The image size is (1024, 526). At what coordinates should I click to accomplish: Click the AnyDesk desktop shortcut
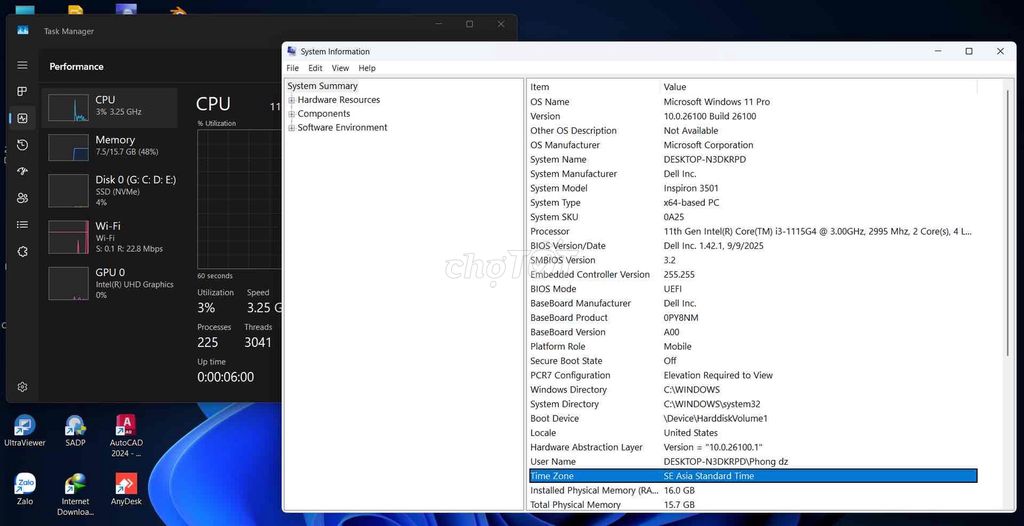point(126,489)
